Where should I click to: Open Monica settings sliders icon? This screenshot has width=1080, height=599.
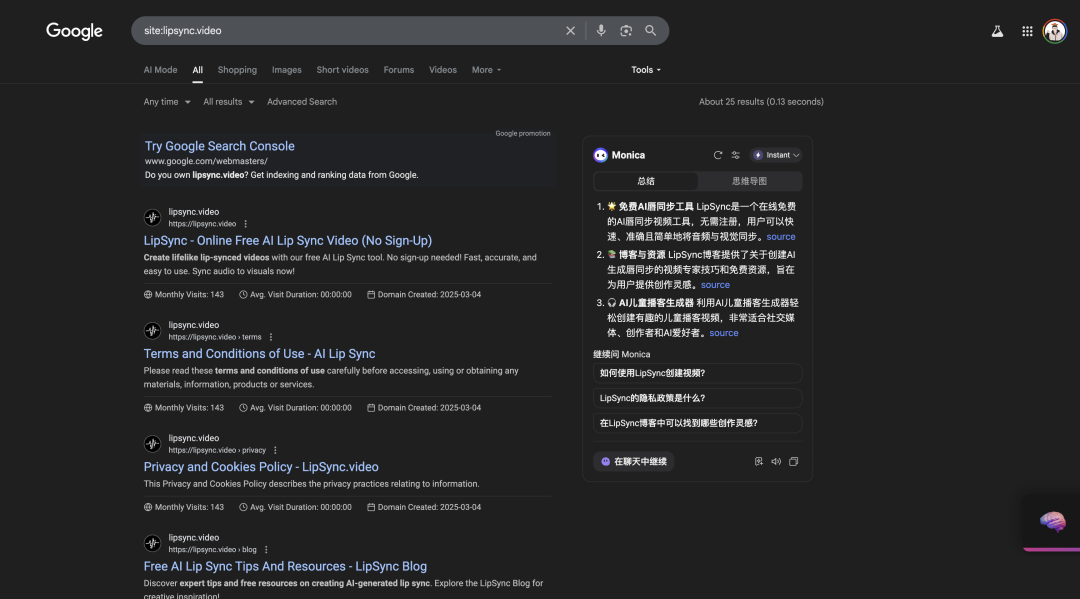tap(736, 155)
